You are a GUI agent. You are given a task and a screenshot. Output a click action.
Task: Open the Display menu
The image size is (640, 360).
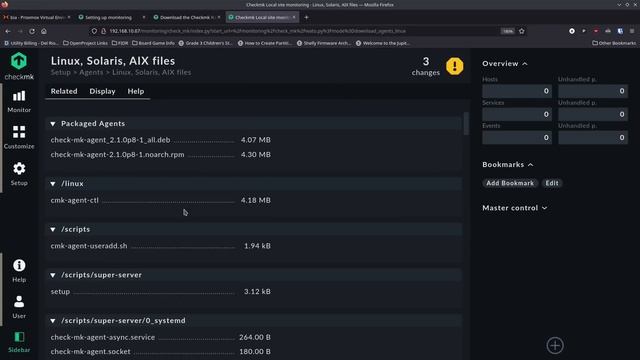(102, 91)
